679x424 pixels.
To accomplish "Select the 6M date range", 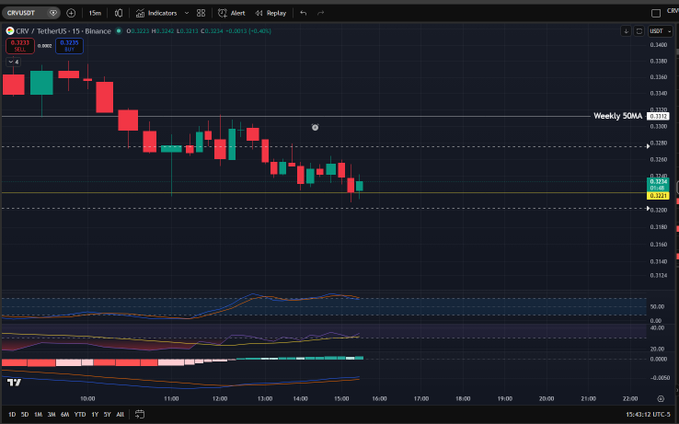I will (x=65, y=414).
